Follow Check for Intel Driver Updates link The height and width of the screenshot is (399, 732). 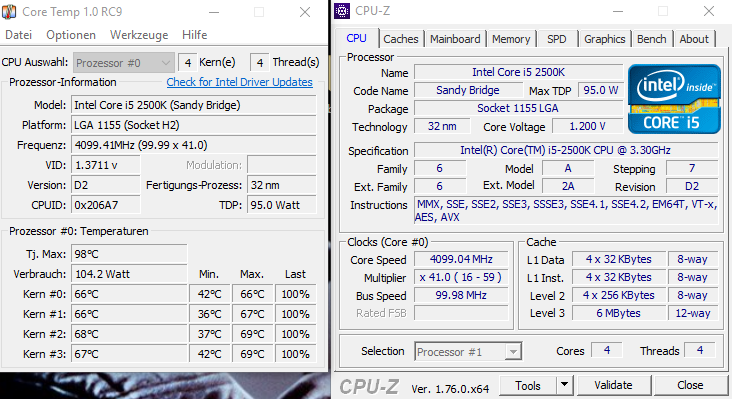pyautogui.click(x=239, y=82)
